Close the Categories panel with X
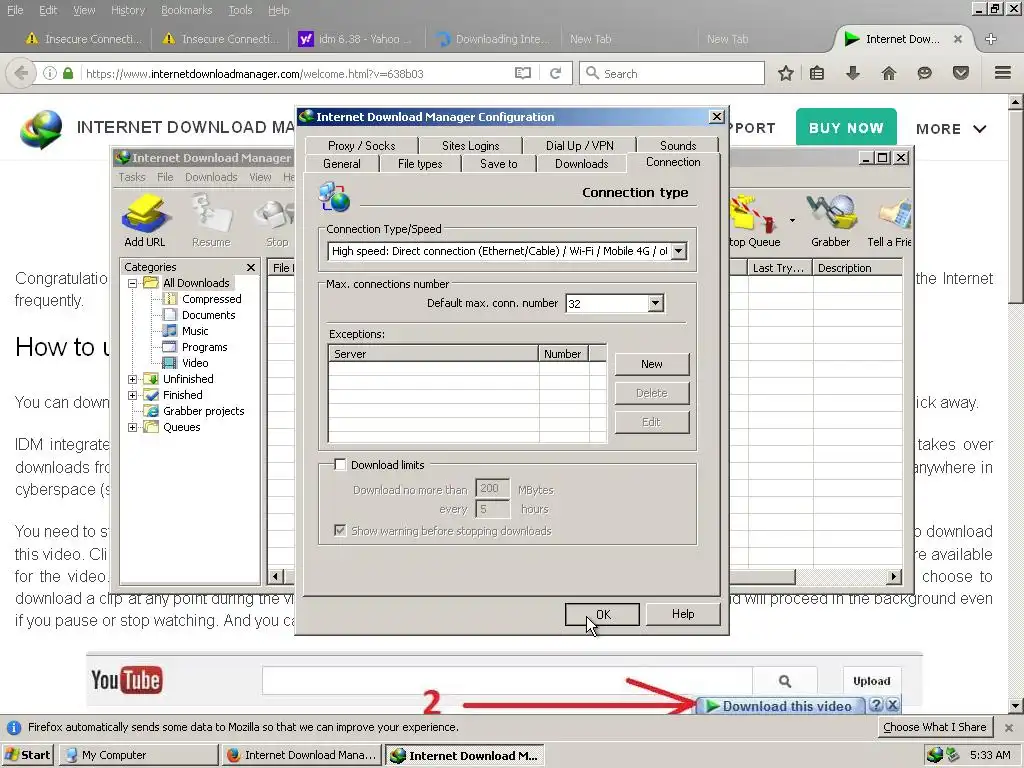 point(251,267)
